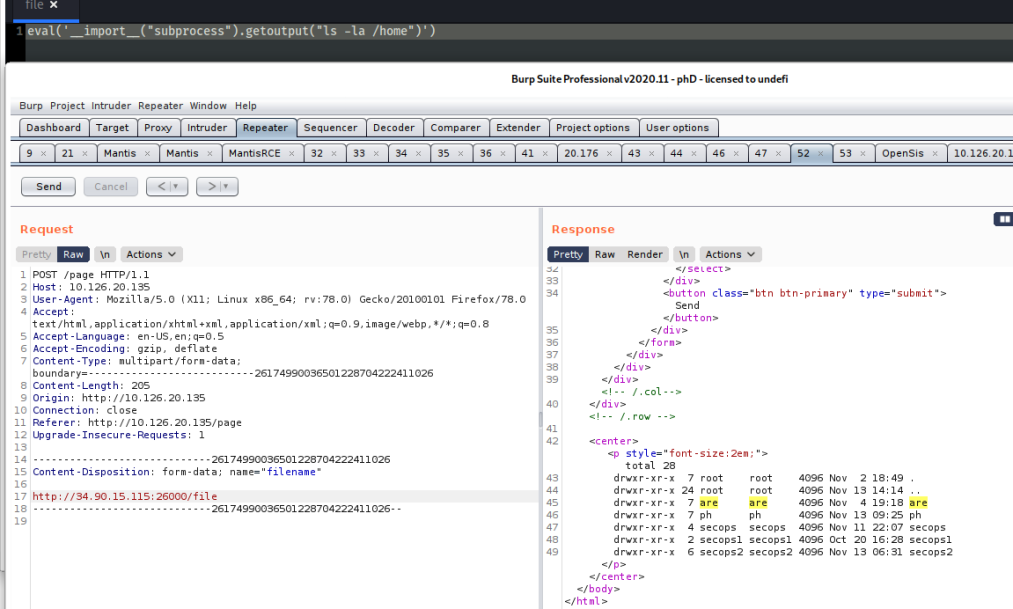Click the 'total 28' response line
Viewport: 1013px width, 609px height.
tap(650, 466)
